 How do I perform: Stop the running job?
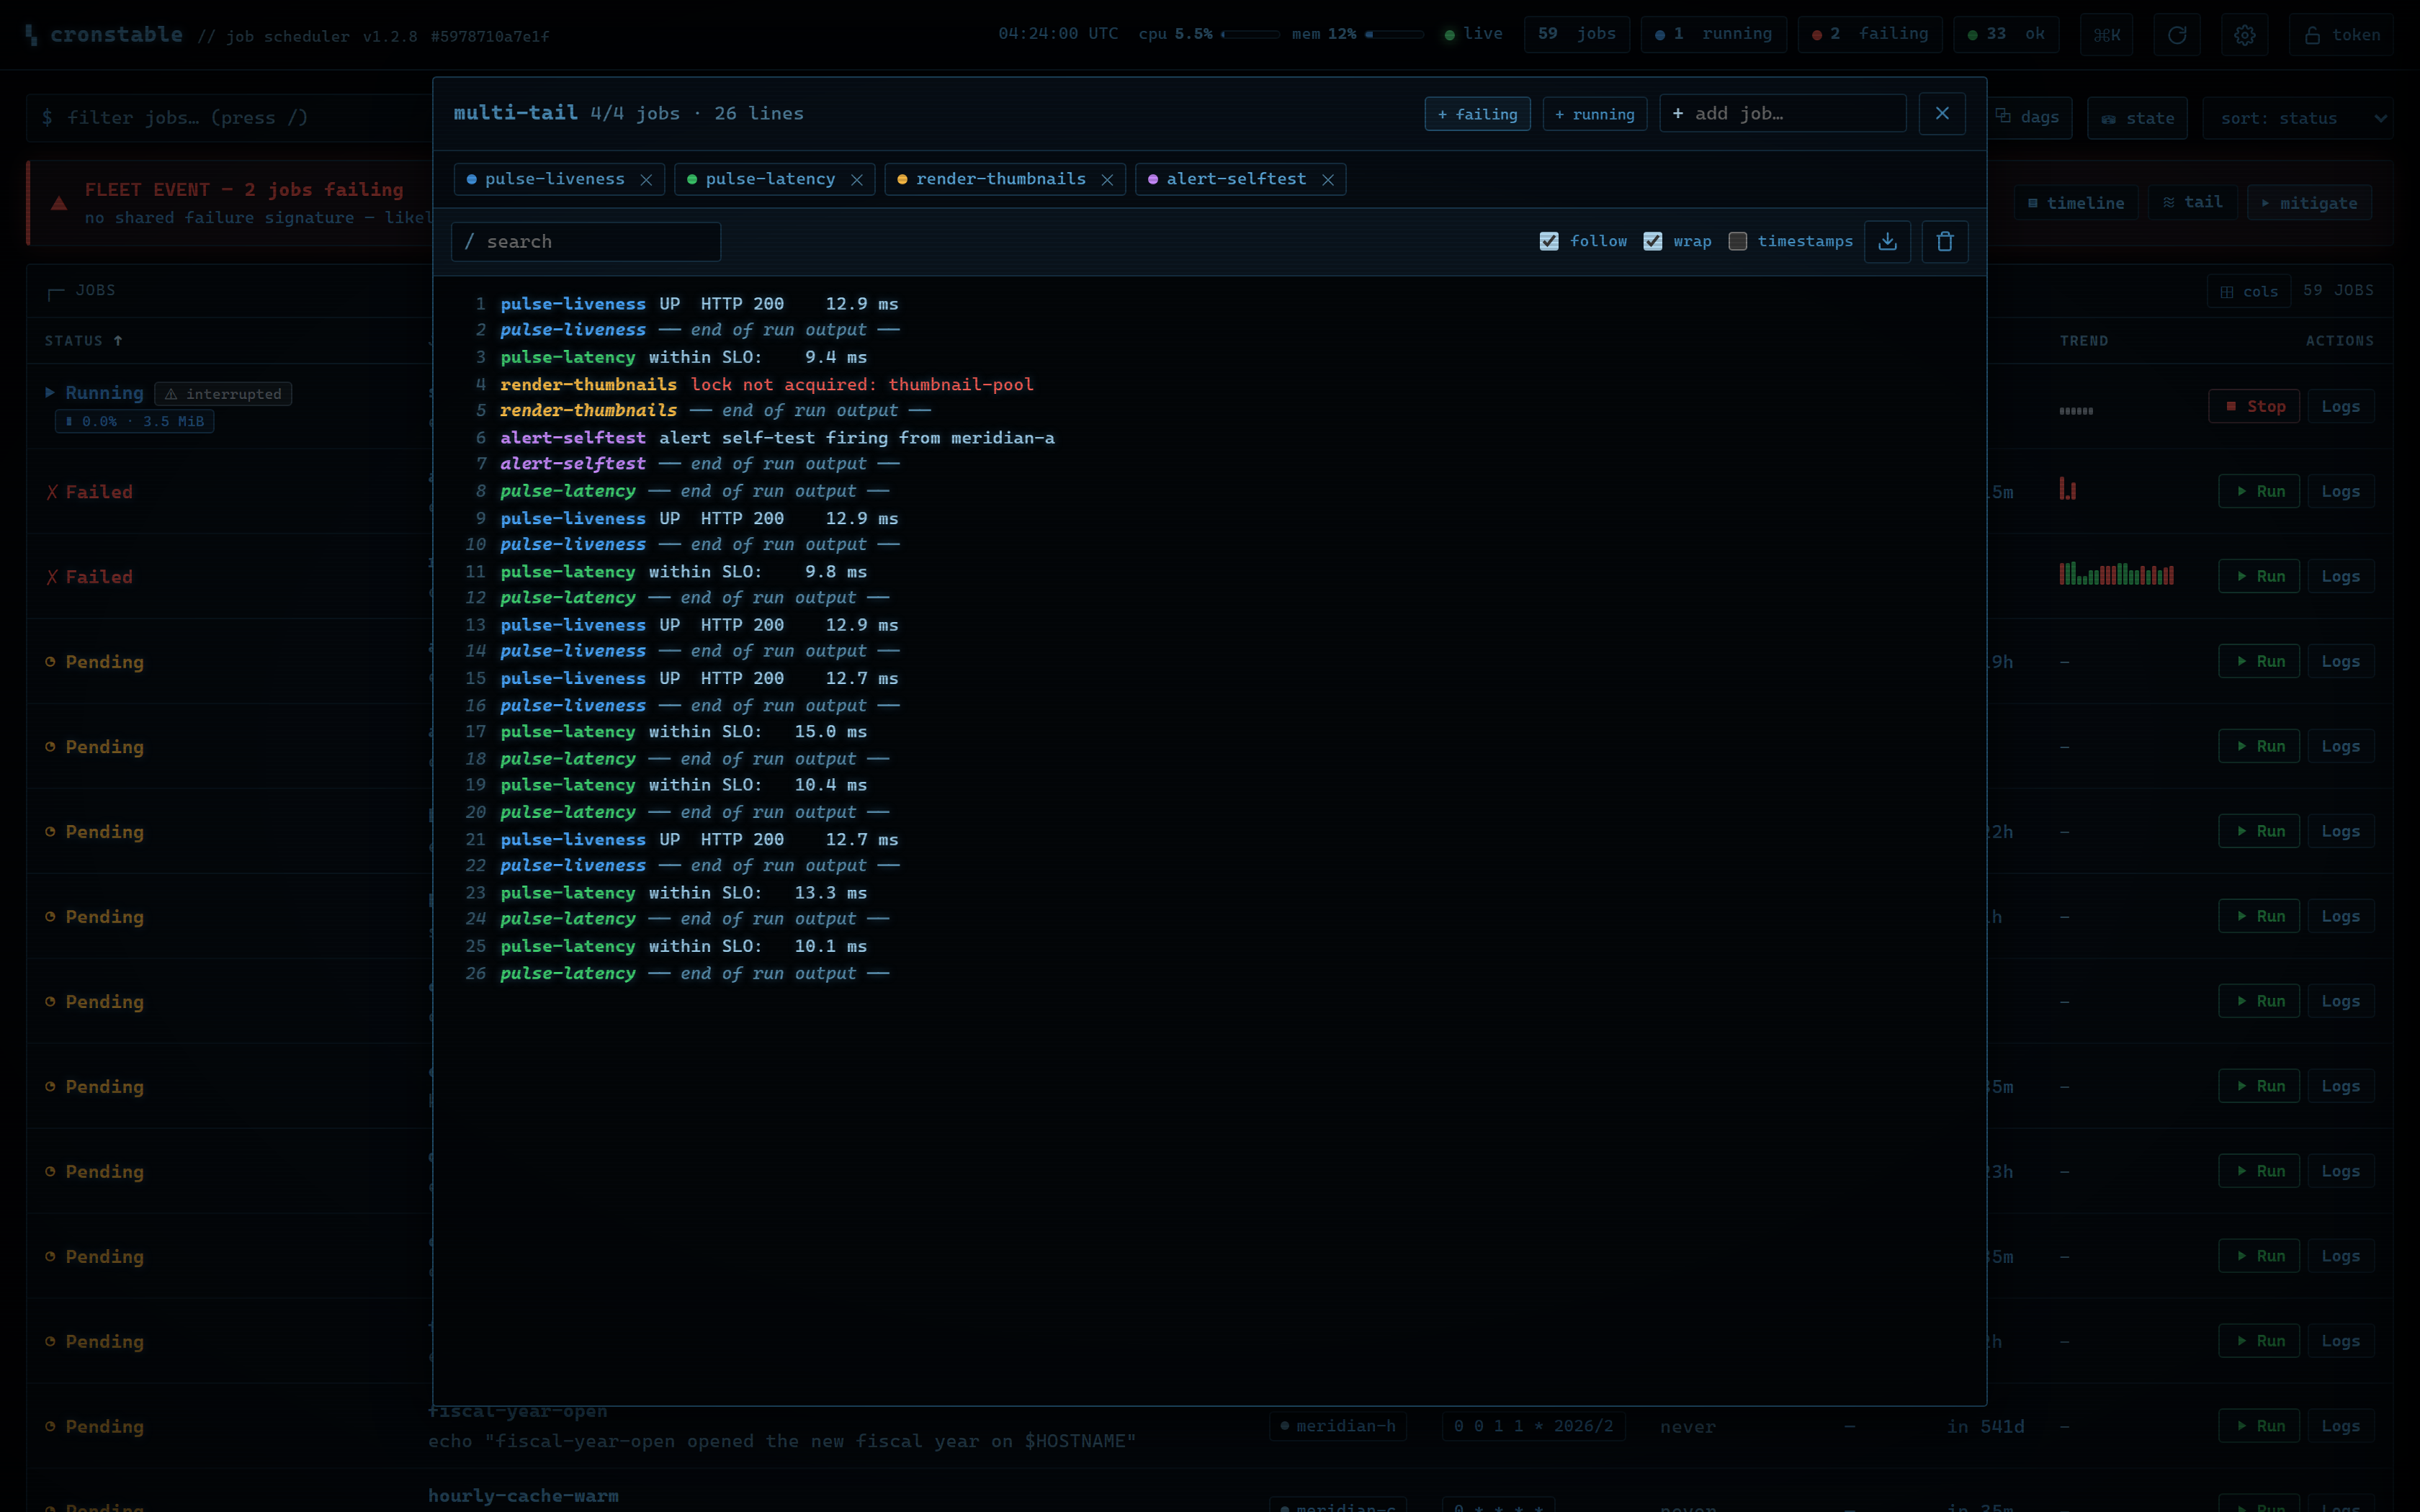[x=2255, y=406]
